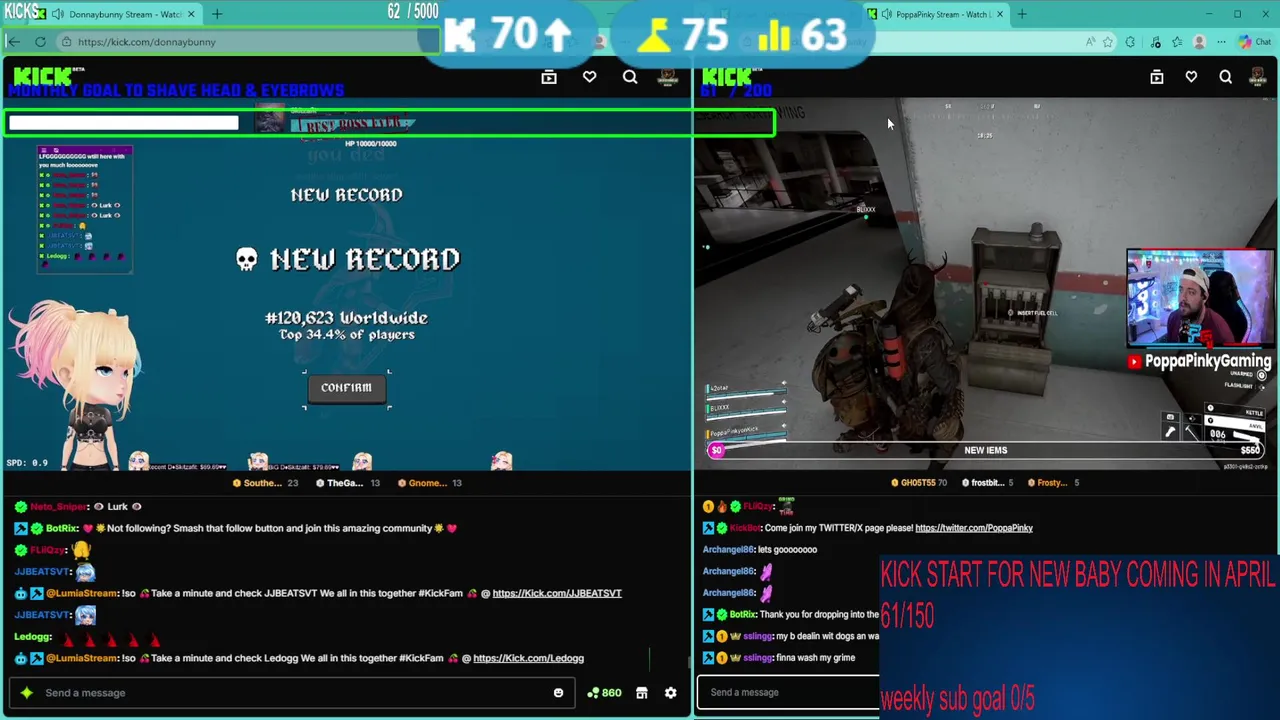Image resolution: width=1280 pixels, height=720 pixels.
Task: Click the kick.com/donnaybunny address bar
Action: pyautogui.click(x=238, y=42)
